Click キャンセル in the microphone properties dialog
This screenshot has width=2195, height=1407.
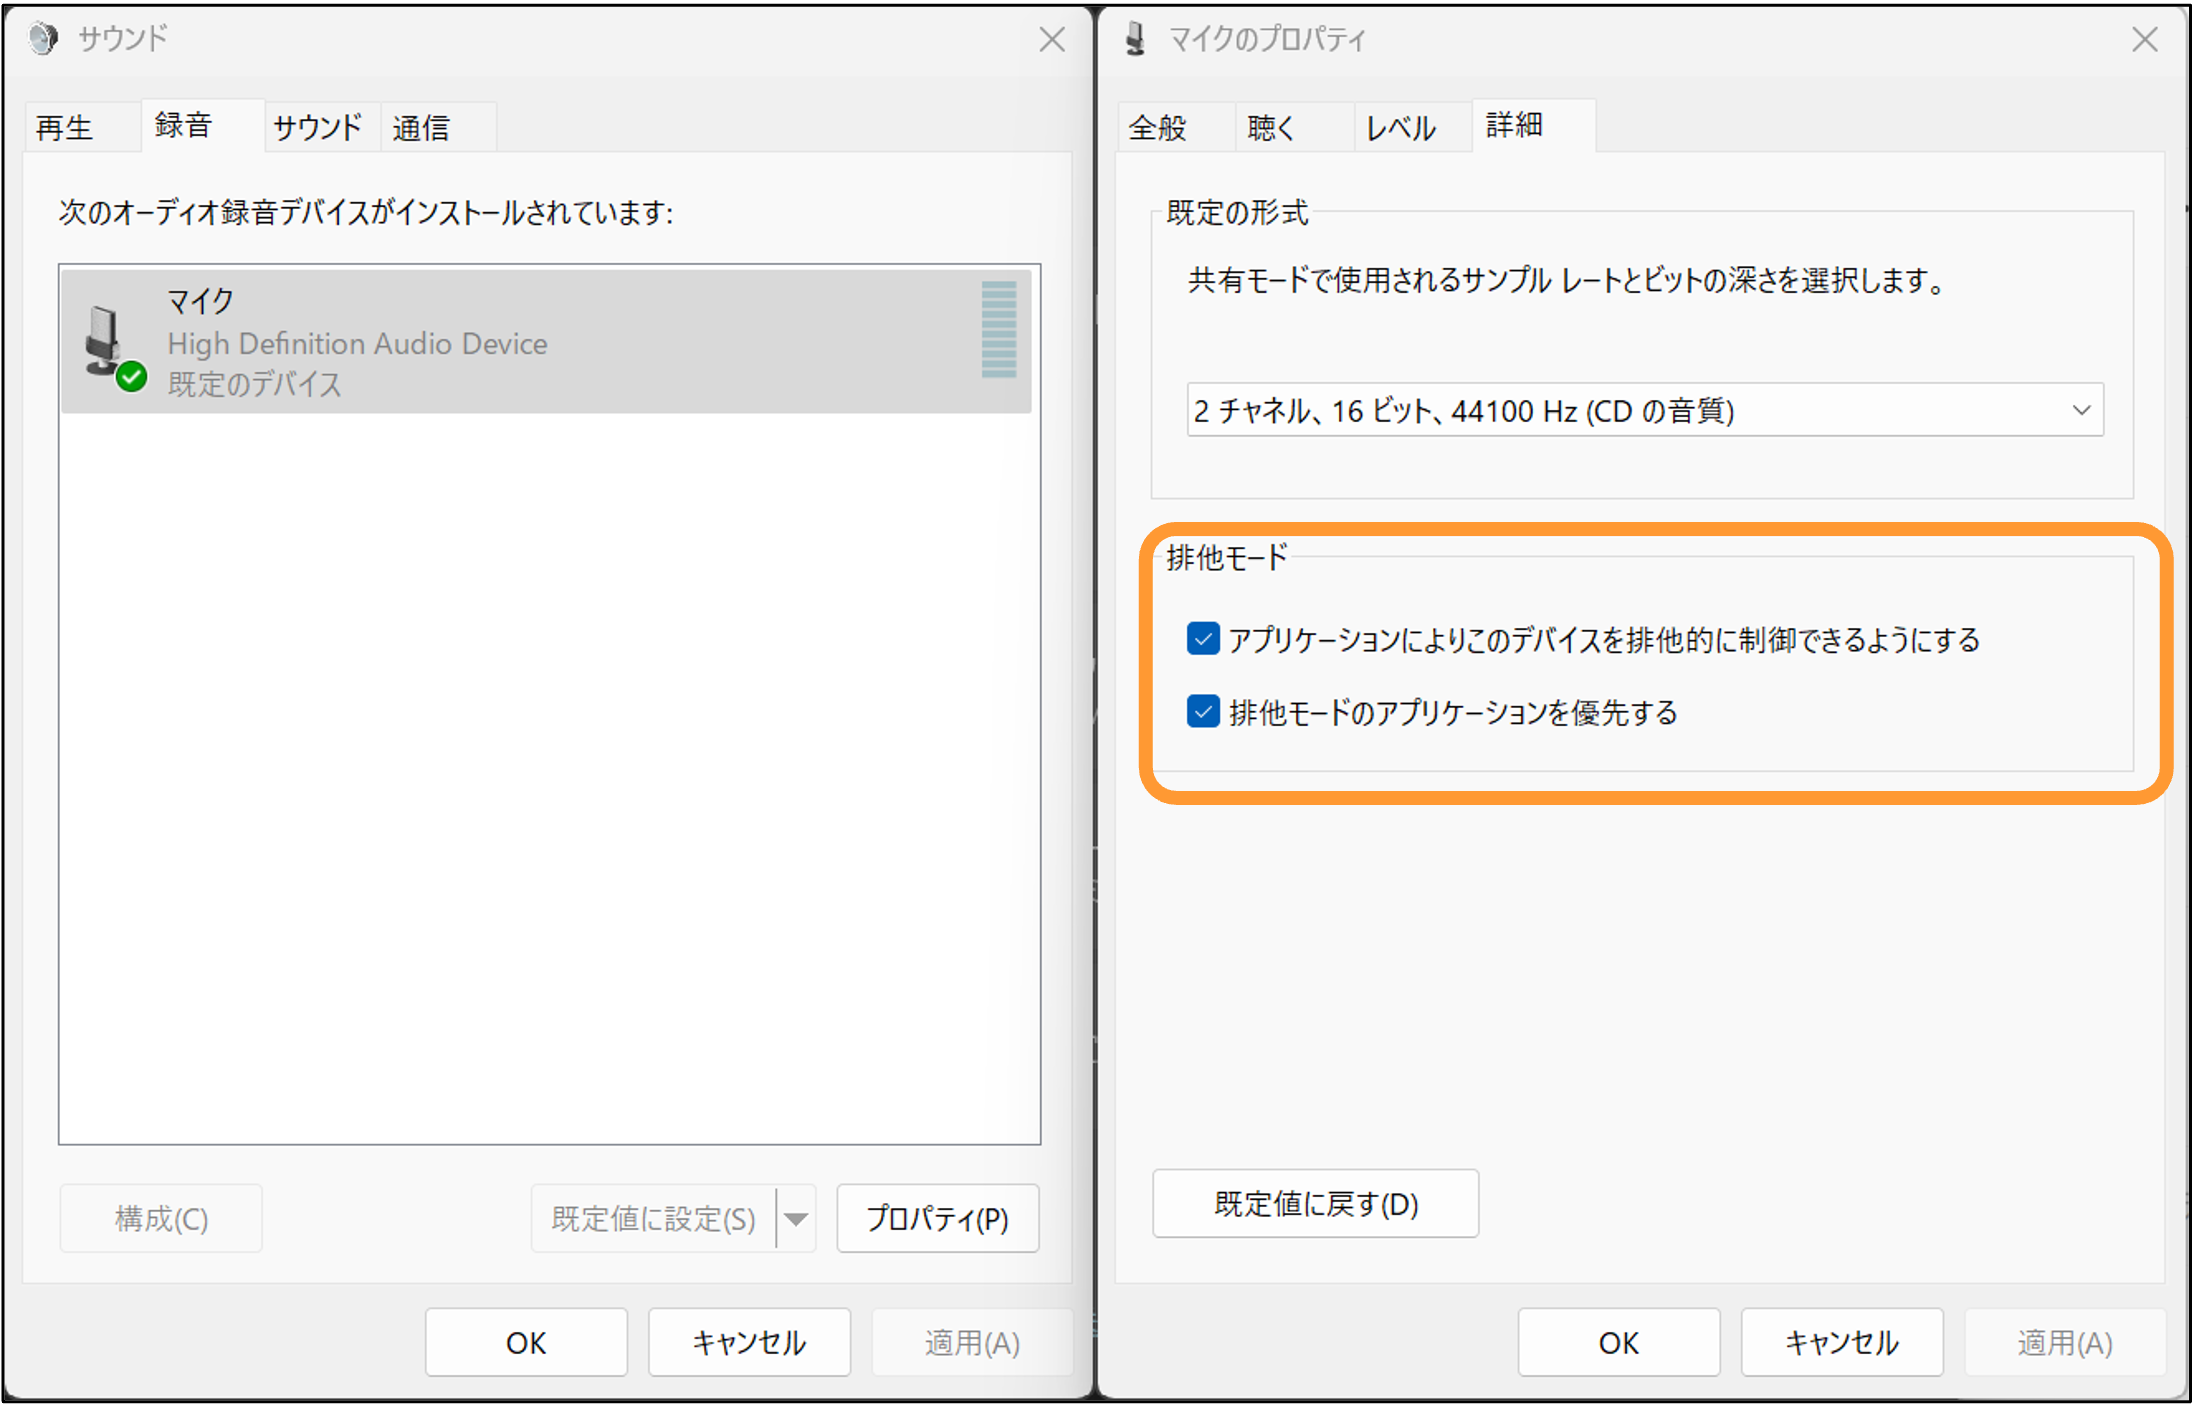1842,1342
